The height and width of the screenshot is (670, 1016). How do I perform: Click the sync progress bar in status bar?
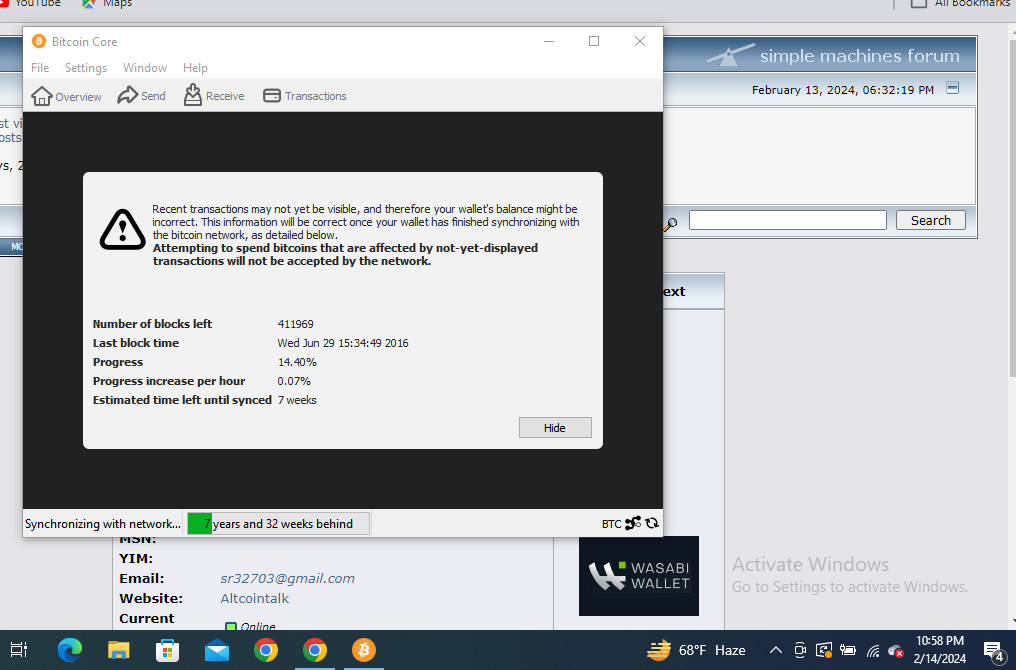pyautogui.click(x=279, y=524)
